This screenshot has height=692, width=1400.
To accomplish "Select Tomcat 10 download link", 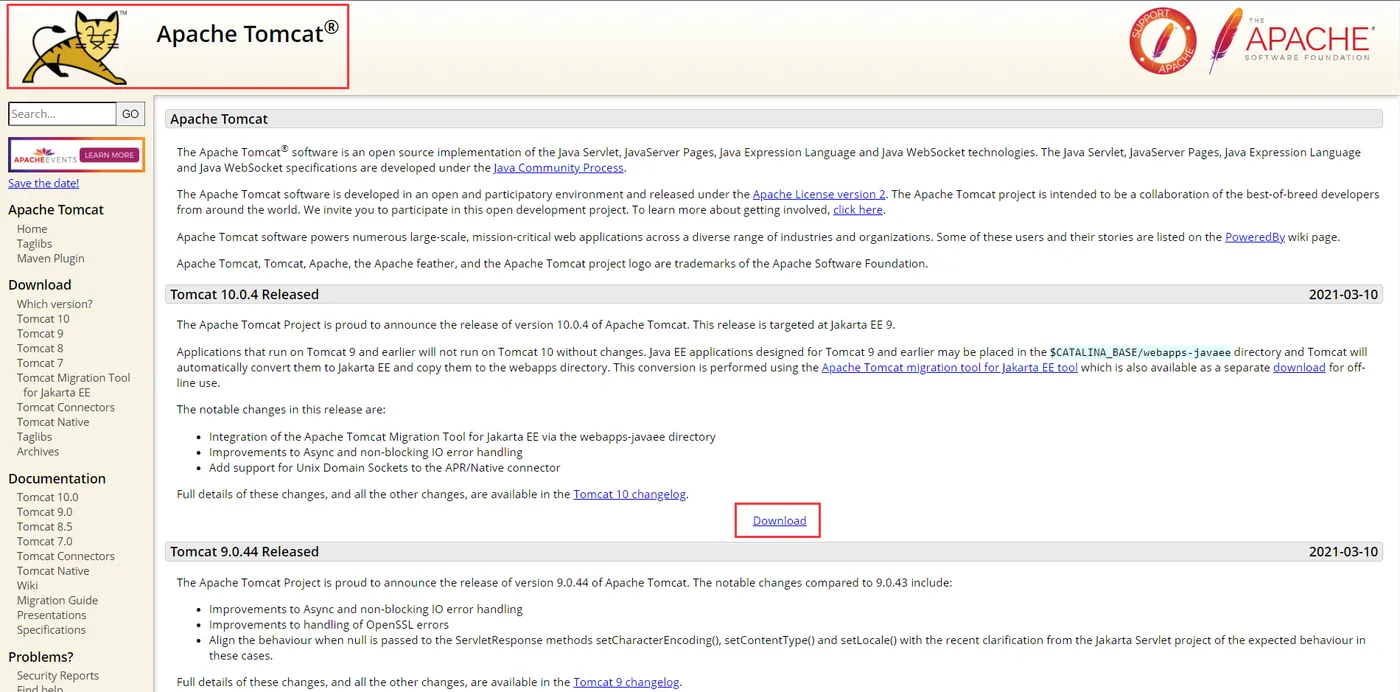I will click(x=43, y=319).
